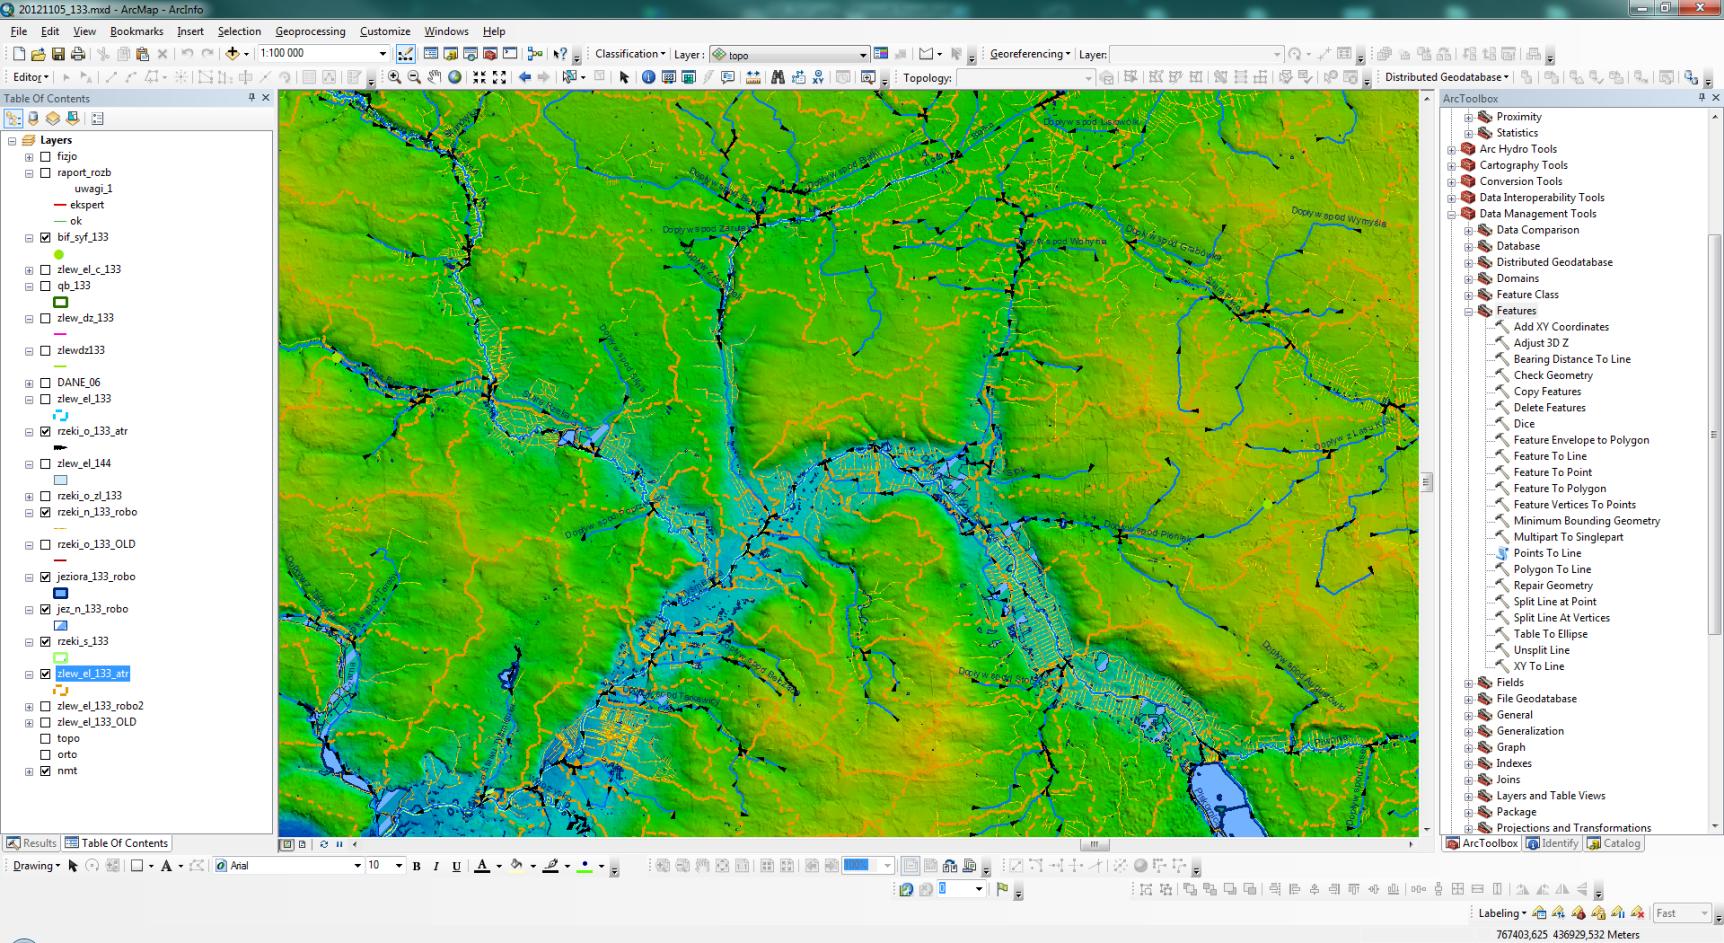1724x943 pixels.
Task: Open the File menu
Action: [19, 32]
